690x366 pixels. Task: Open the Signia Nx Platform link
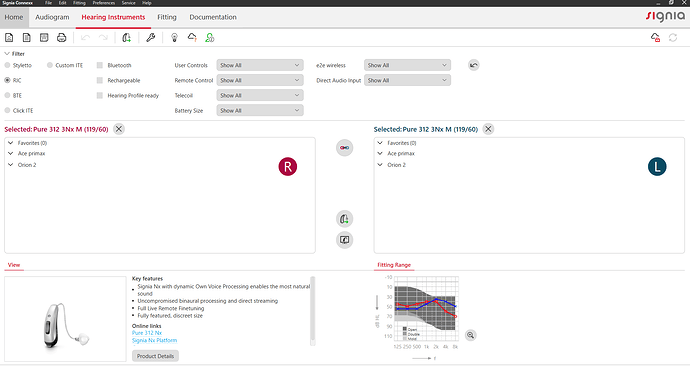[x=154, y=340]
